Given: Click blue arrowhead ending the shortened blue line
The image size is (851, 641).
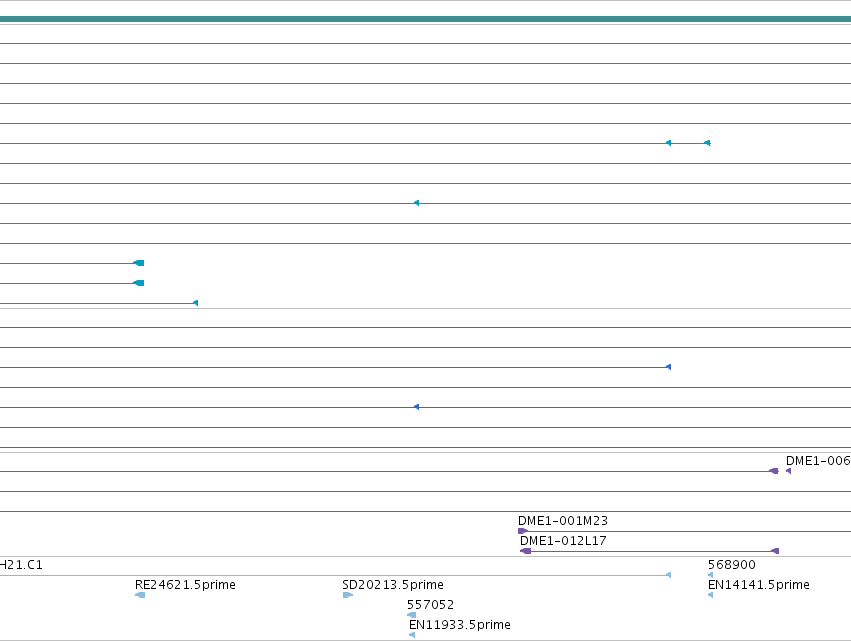Looking at the screenshot, I should coord(669,367).
